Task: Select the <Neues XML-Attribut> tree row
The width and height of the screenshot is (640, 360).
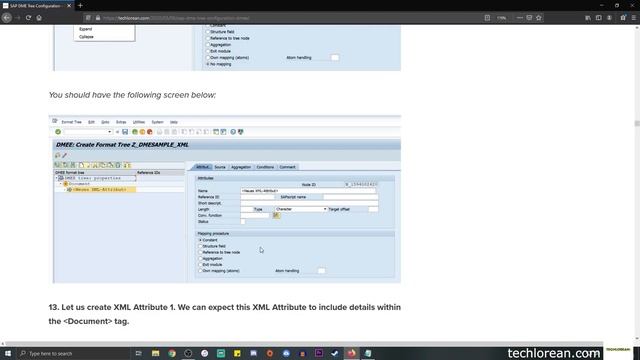Action: [100, 190]
